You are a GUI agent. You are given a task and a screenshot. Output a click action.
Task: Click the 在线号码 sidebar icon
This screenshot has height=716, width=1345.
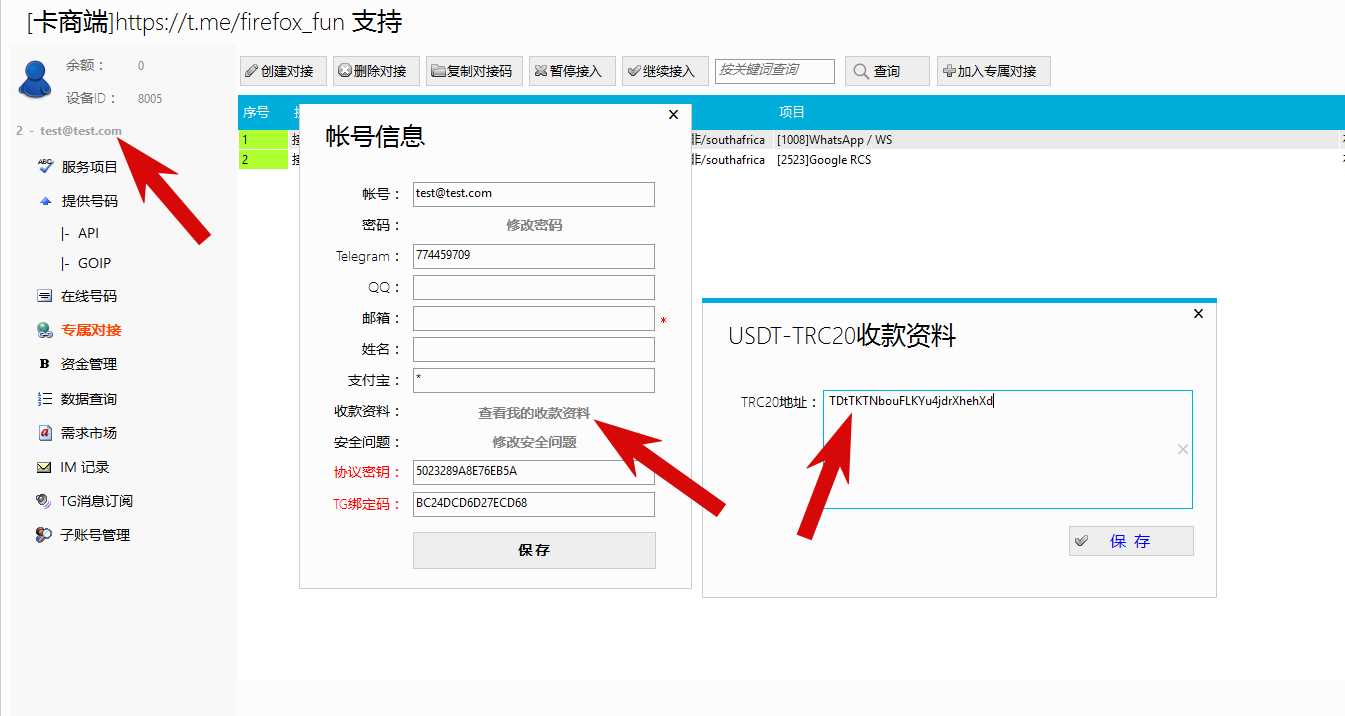[44, 296]
